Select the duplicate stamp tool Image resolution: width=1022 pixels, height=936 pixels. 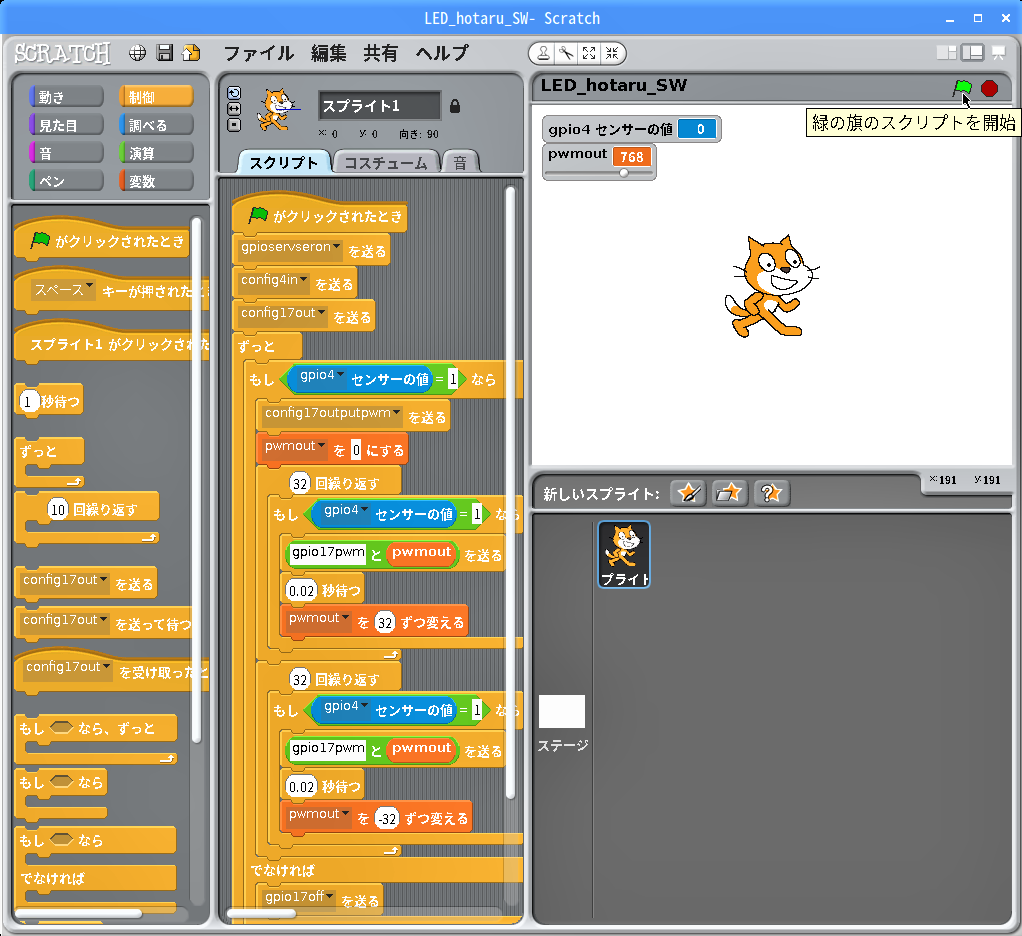(543, 53)
